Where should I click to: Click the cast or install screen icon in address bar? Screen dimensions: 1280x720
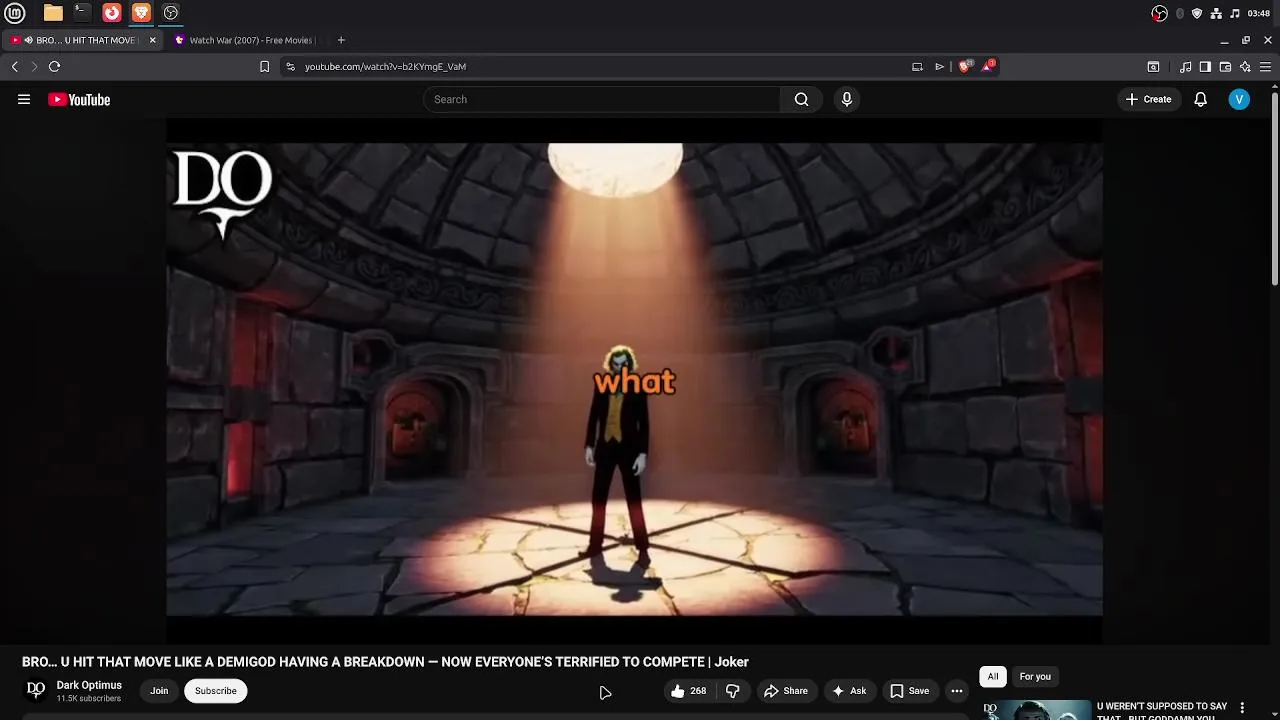(x=917, y=66)
